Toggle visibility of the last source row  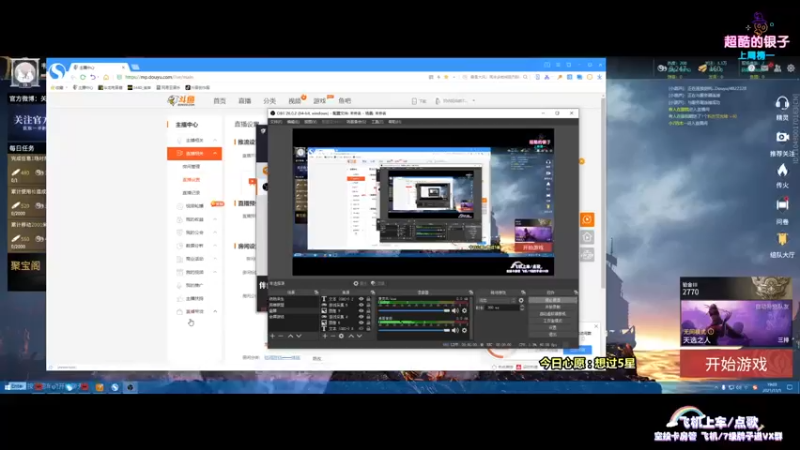[361, 329]
